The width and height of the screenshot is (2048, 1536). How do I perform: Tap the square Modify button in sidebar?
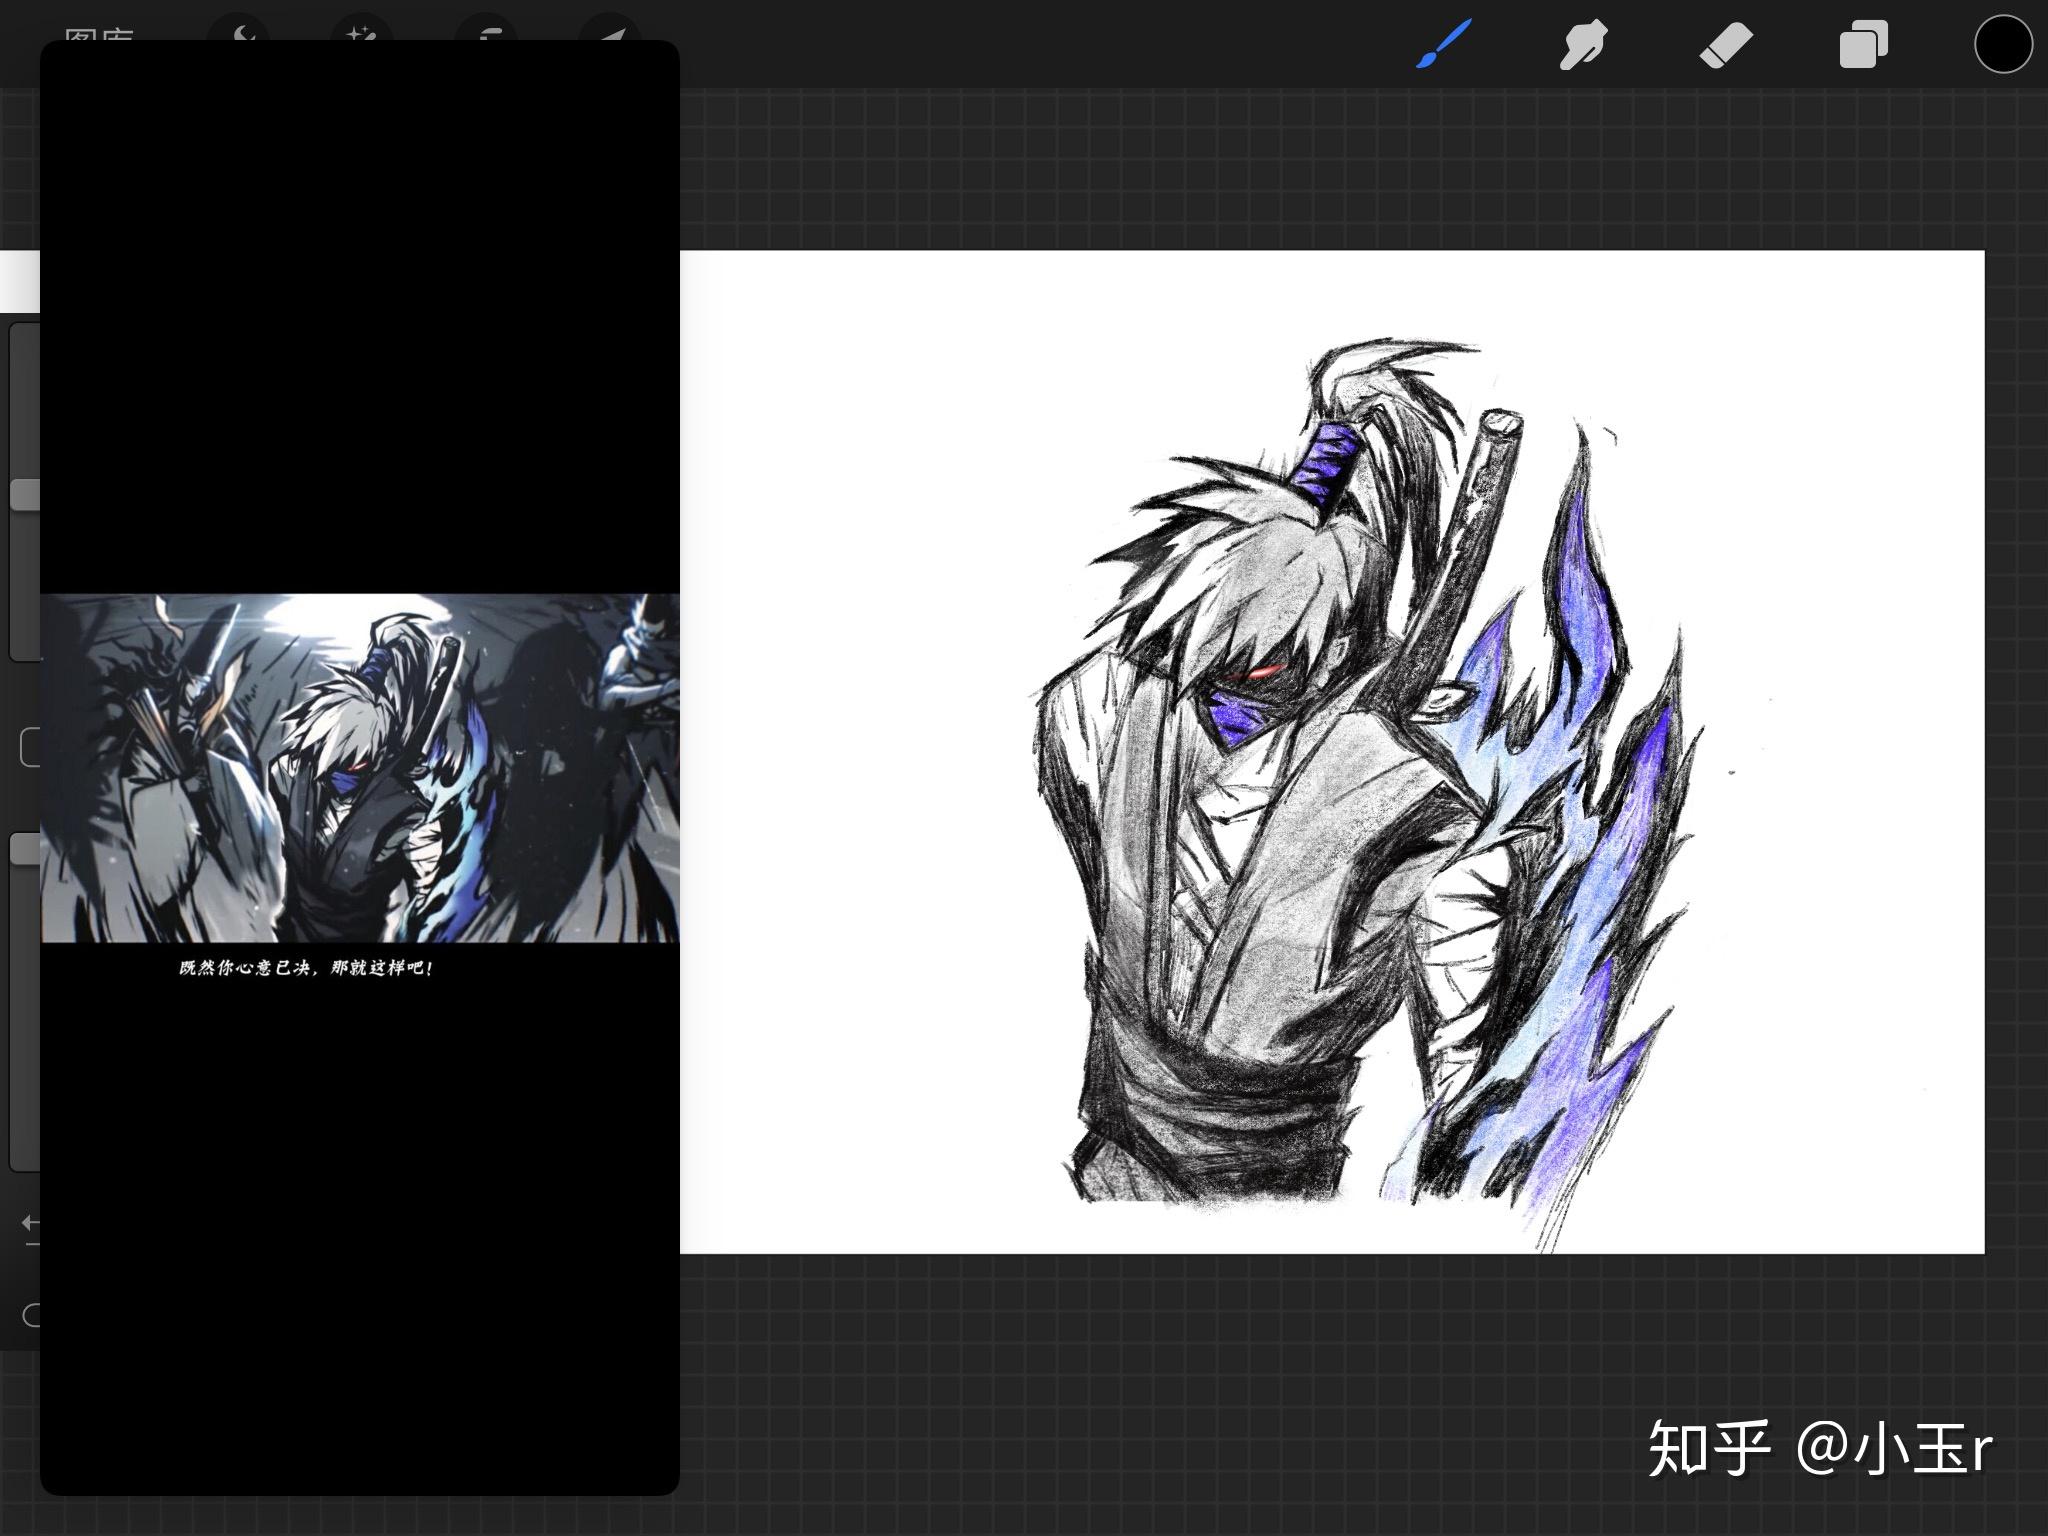click(x=30, y=747)
